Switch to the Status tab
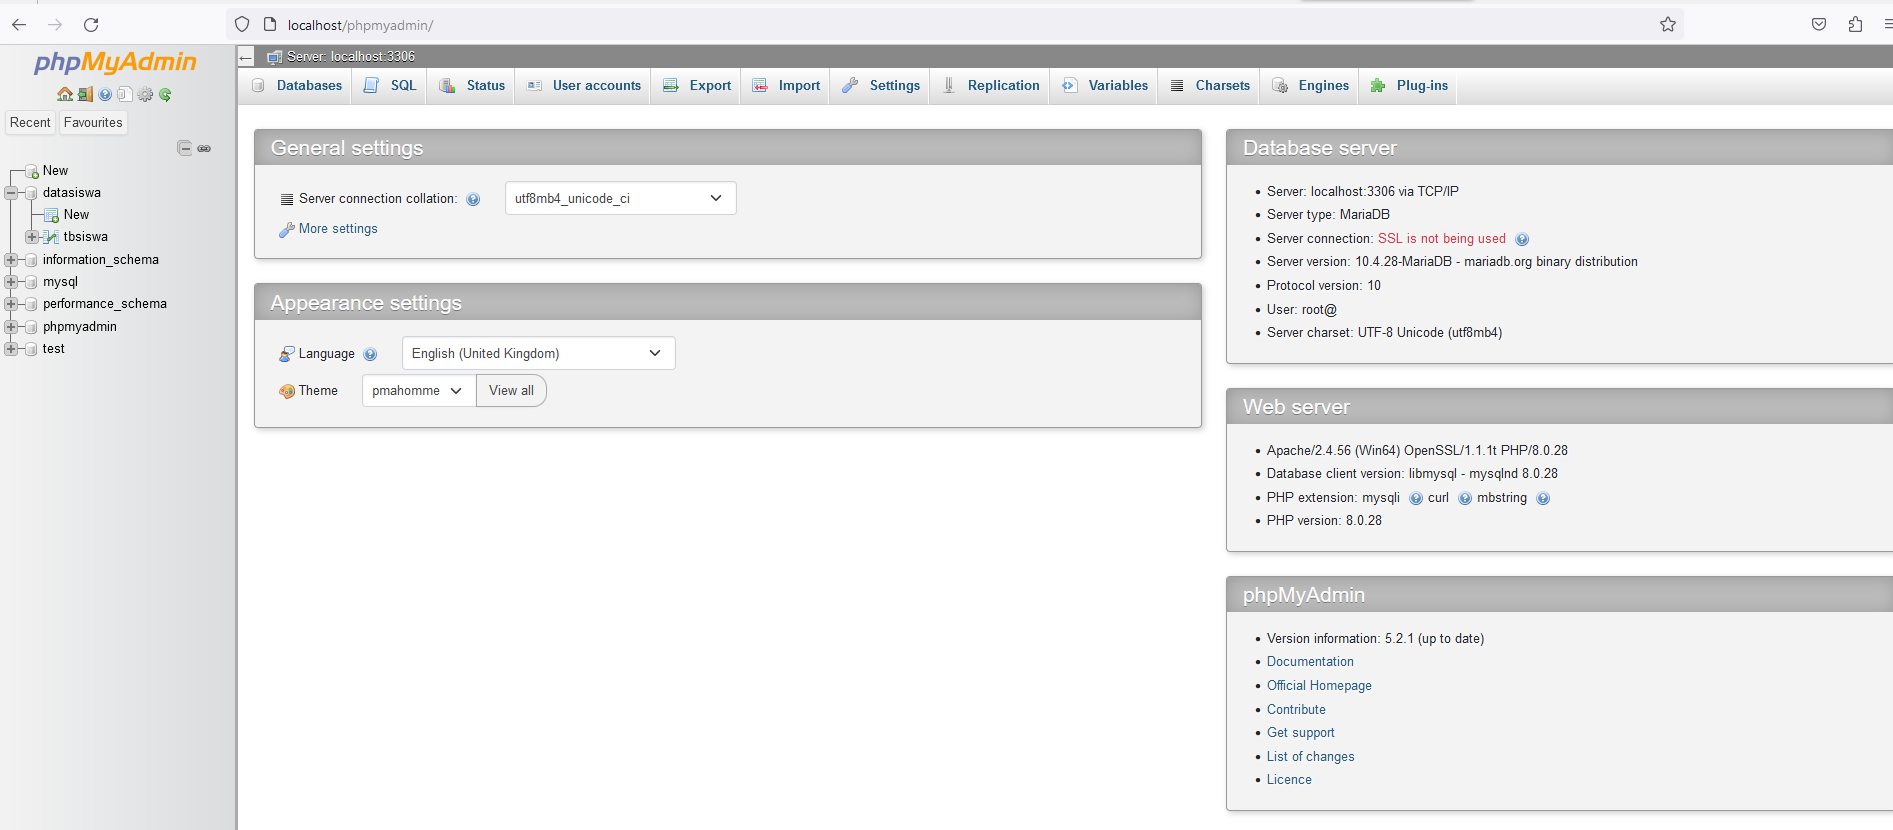The height and width of the screenshot is (830, 1893). pyautogui.click(x=472, y=86)
